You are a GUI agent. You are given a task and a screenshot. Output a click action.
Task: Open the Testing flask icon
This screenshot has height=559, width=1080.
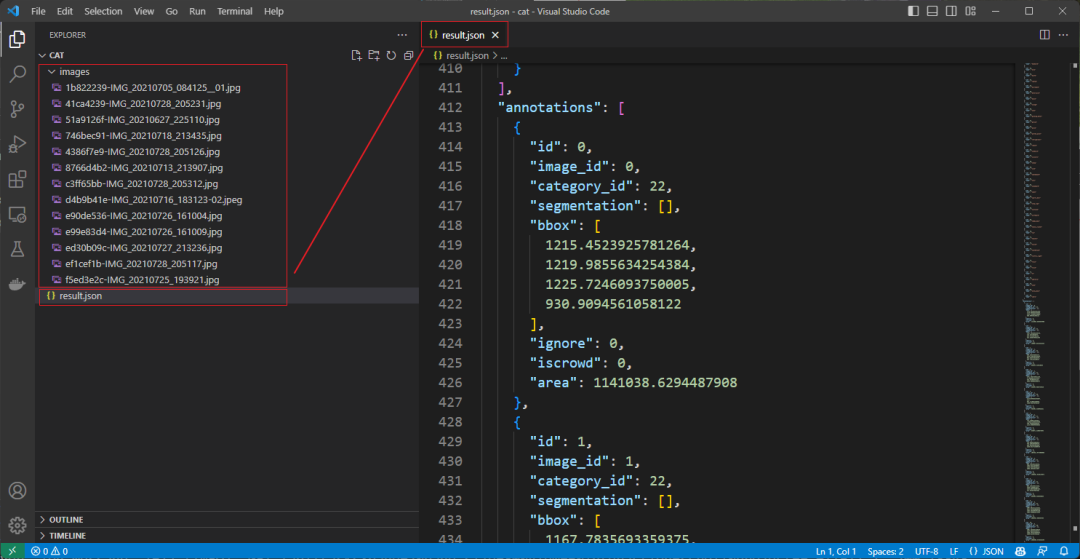tap(17, 249)
